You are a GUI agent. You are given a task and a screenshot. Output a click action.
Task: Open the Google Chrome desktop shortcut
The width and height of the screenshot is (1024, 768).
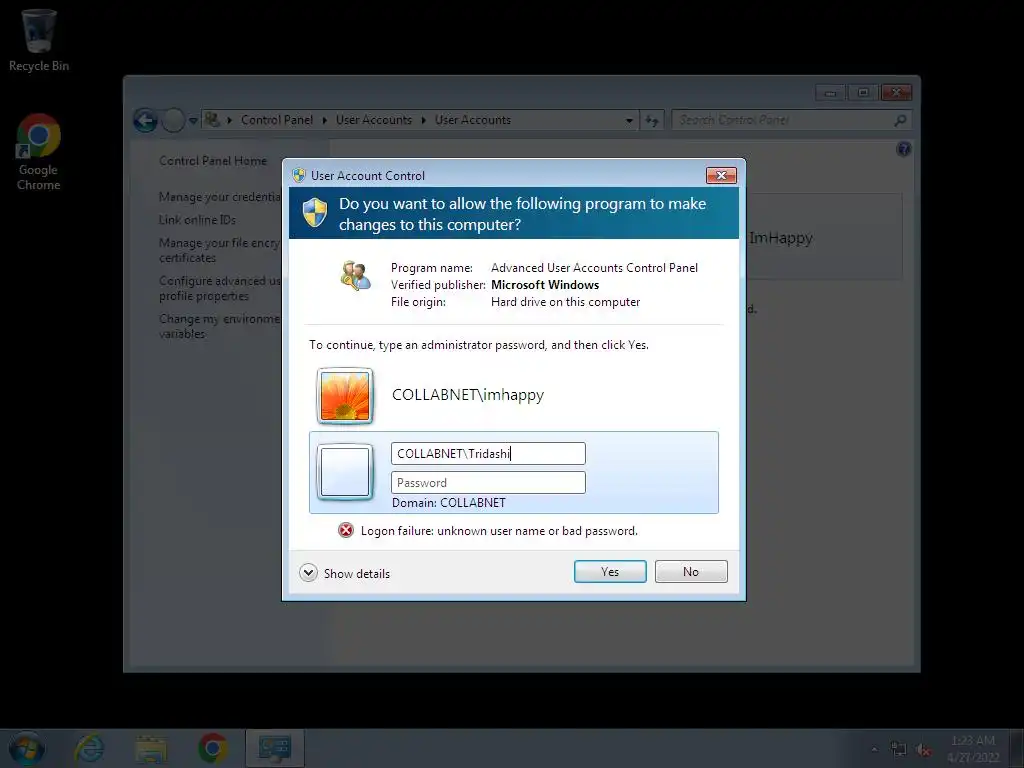(x=39, y=152)
